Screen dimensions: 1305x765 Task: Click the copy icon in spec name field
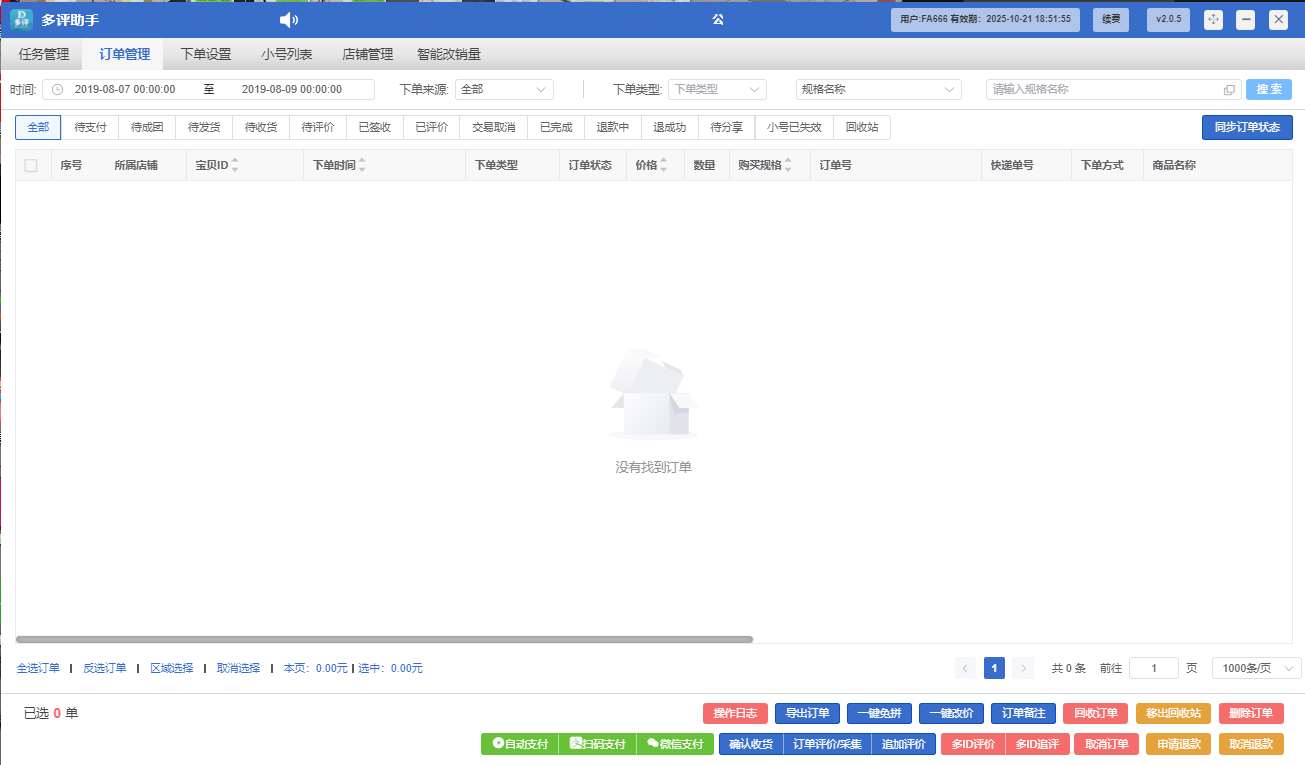pyautogui.click(x=1229, y=90)
